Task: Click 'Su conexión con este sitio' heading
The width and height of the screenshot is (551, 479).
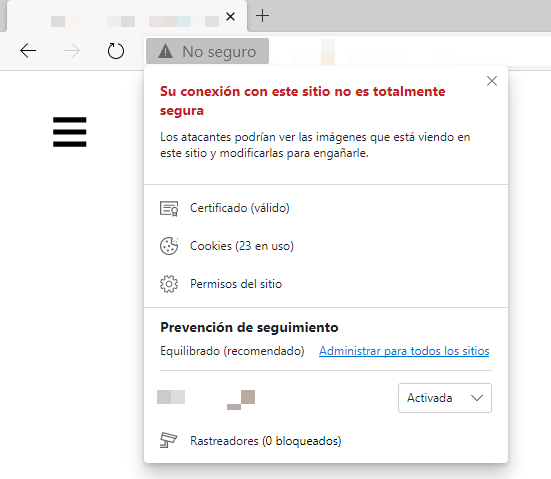Action: click(x=303, y=101)
